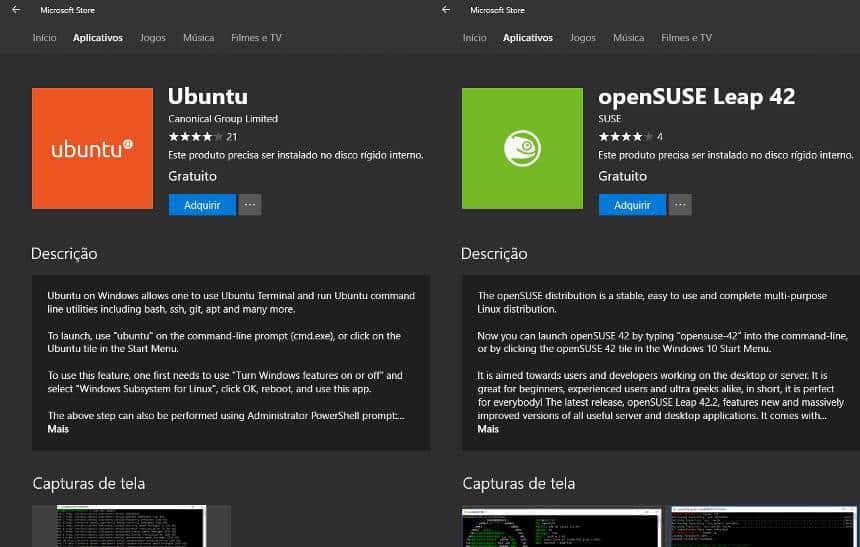The image size is (860, 547).
Task: Open Música tab in the Ubuntu window
Action: (x=199, y=38)
